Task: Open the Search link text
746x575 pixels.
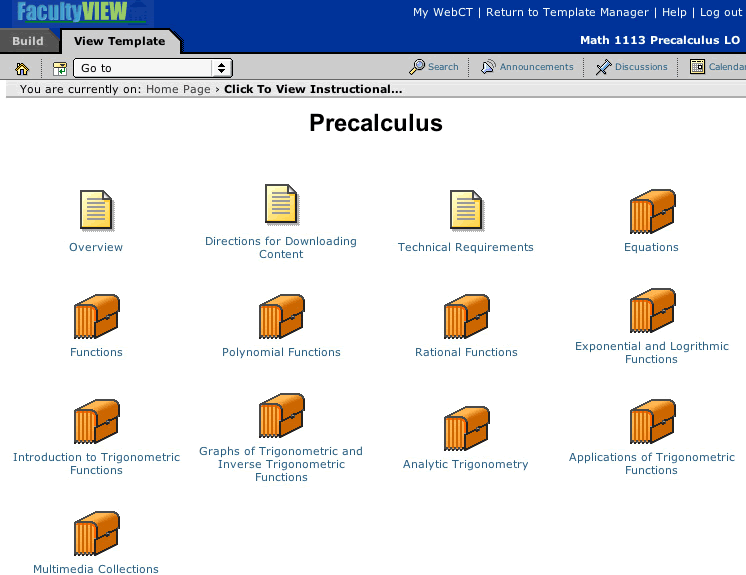Action: pos(443,67)
